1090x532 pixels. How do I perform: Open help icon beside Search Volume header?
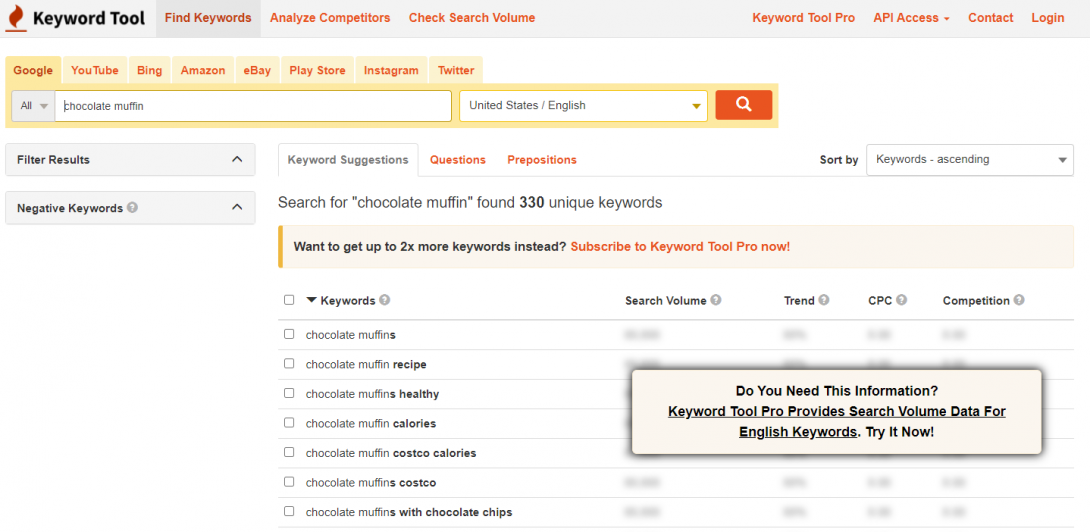pyautogui.click(x=715, y=300)
